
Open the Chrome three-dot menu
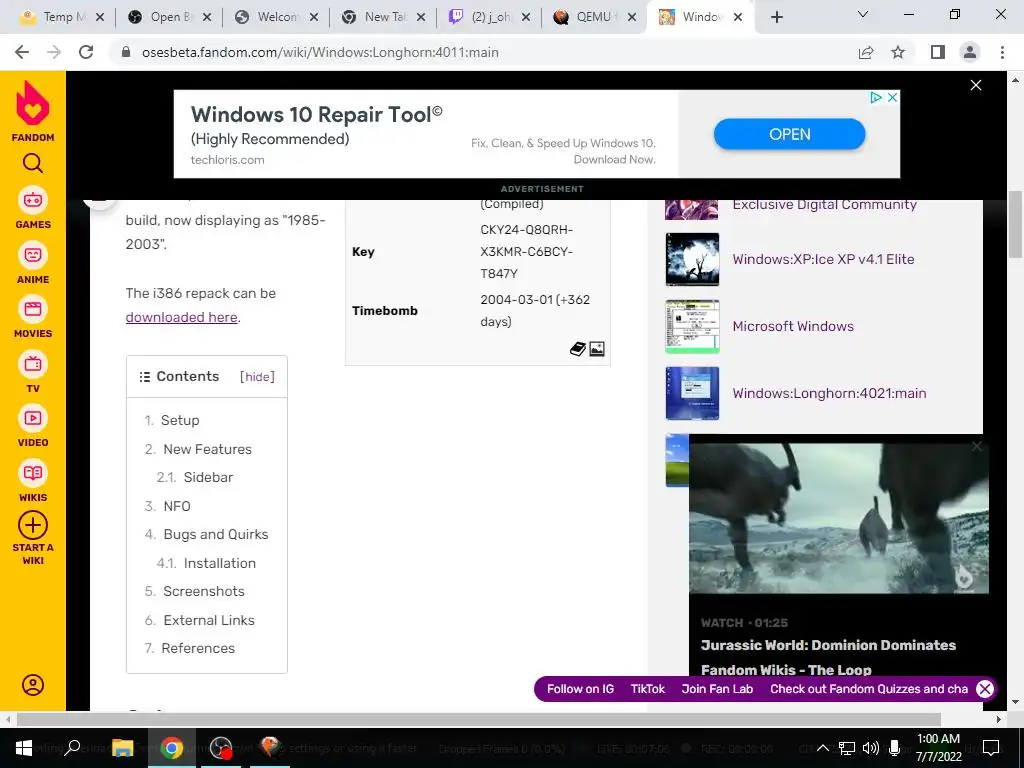point(1002,52)
